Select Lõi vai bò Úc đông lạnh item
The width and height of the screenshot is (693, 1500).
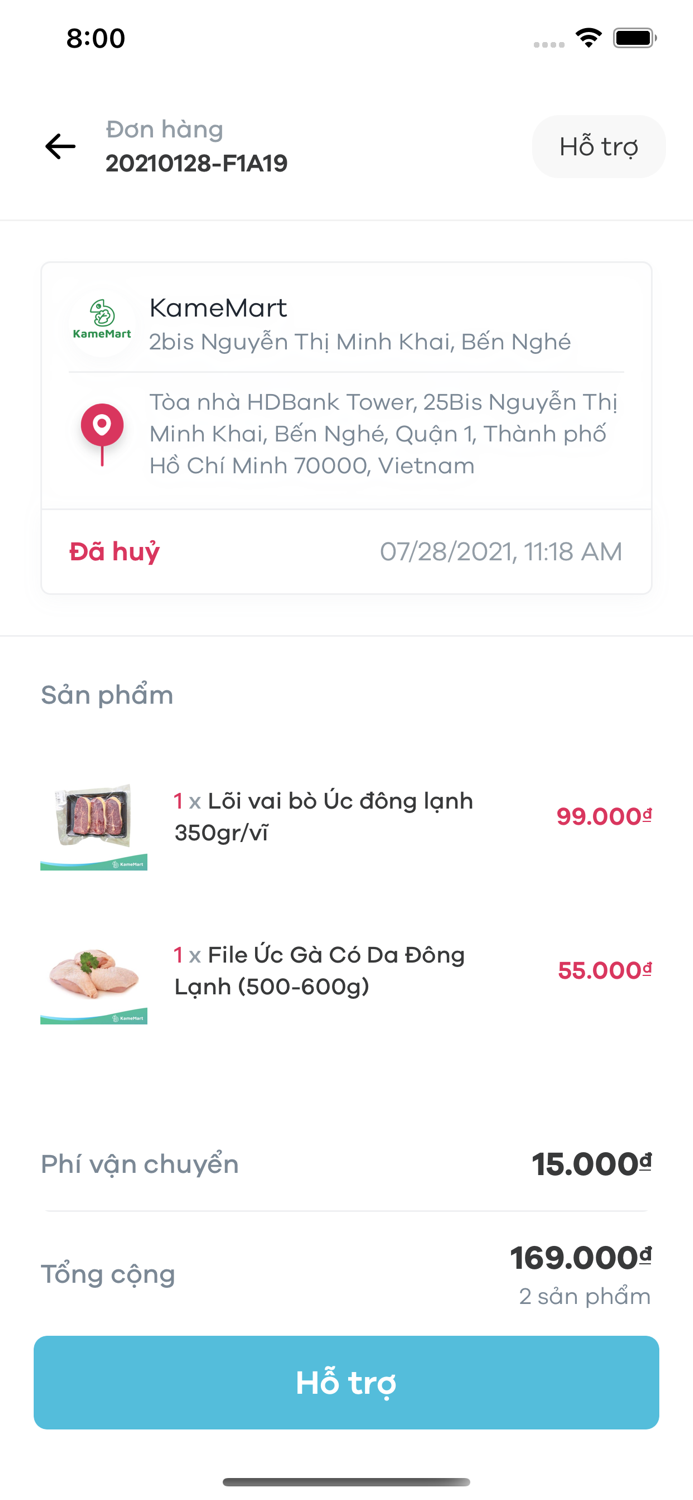(x=323, y=816)
